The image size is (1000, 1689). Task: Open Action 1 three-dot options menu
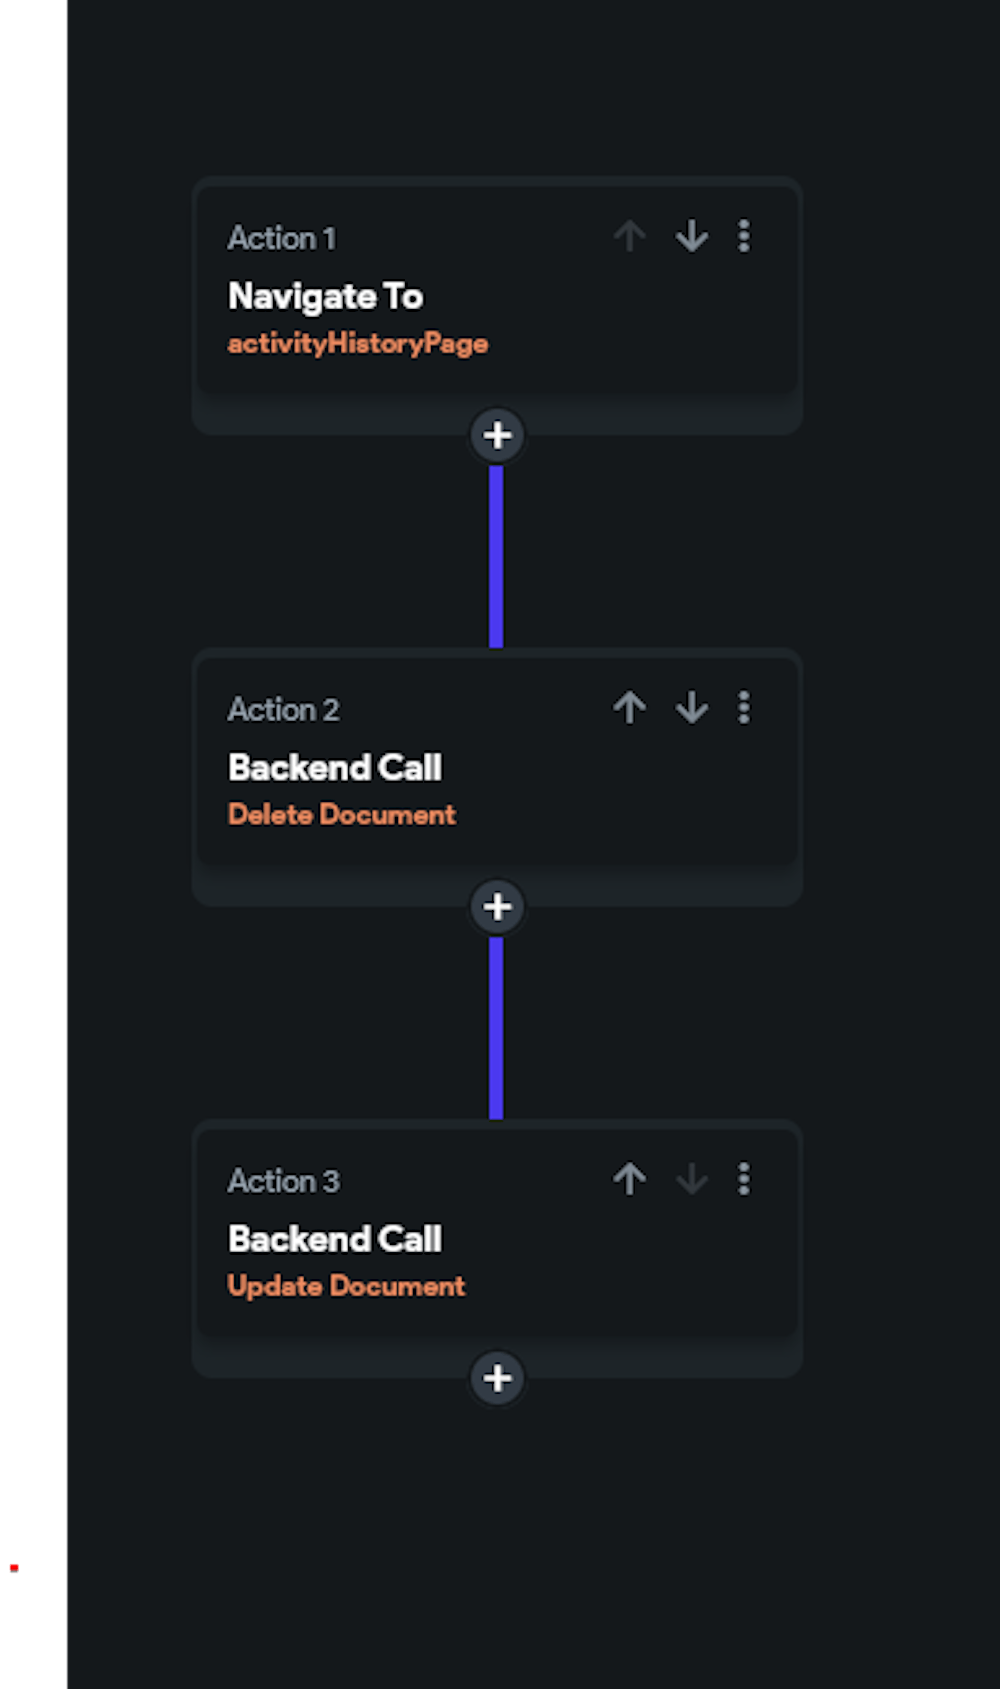pyautogui.click(x=743, y=237)
